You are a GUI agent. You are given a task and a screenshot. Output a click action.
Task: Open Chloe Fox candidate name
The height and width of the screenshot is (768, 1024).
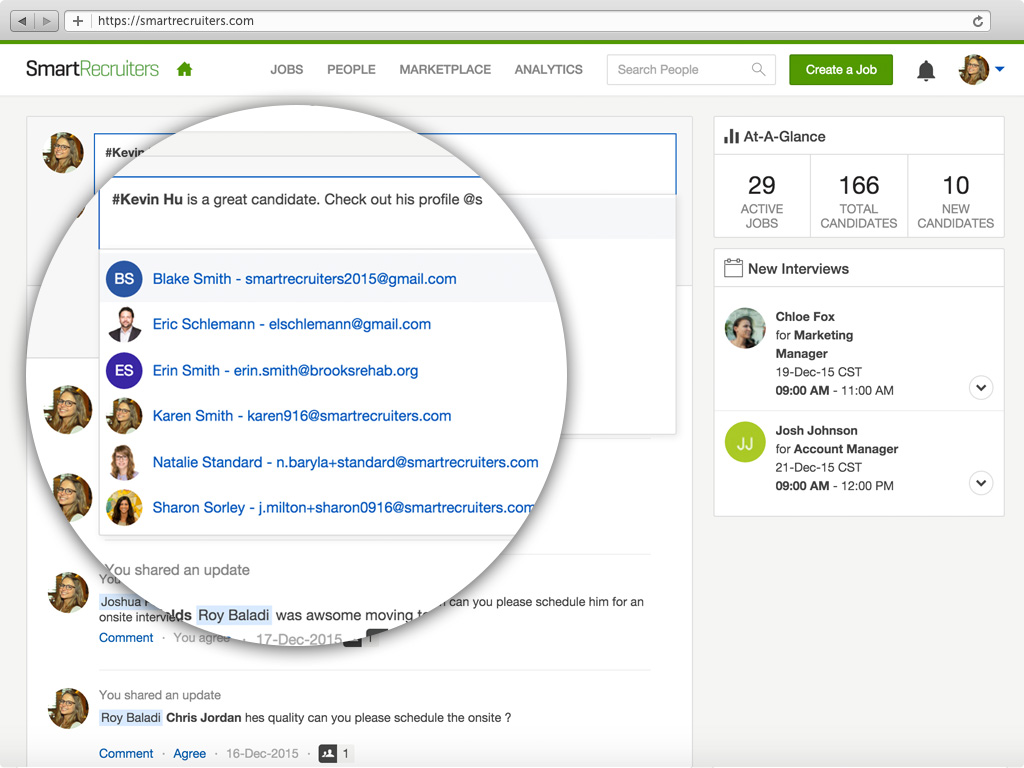click(x=805, y=317)
